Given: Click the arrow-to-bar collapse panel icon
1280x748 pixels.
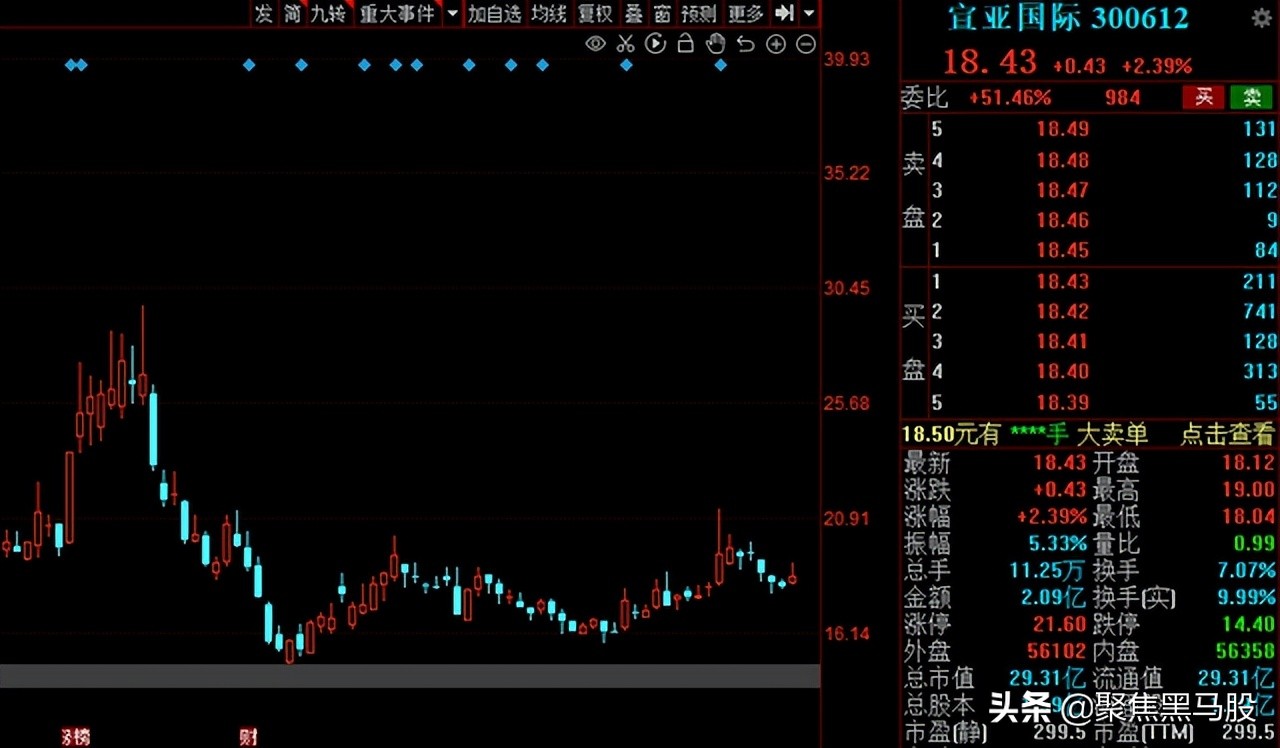Looking at the screenshot, I should (785, 13).
